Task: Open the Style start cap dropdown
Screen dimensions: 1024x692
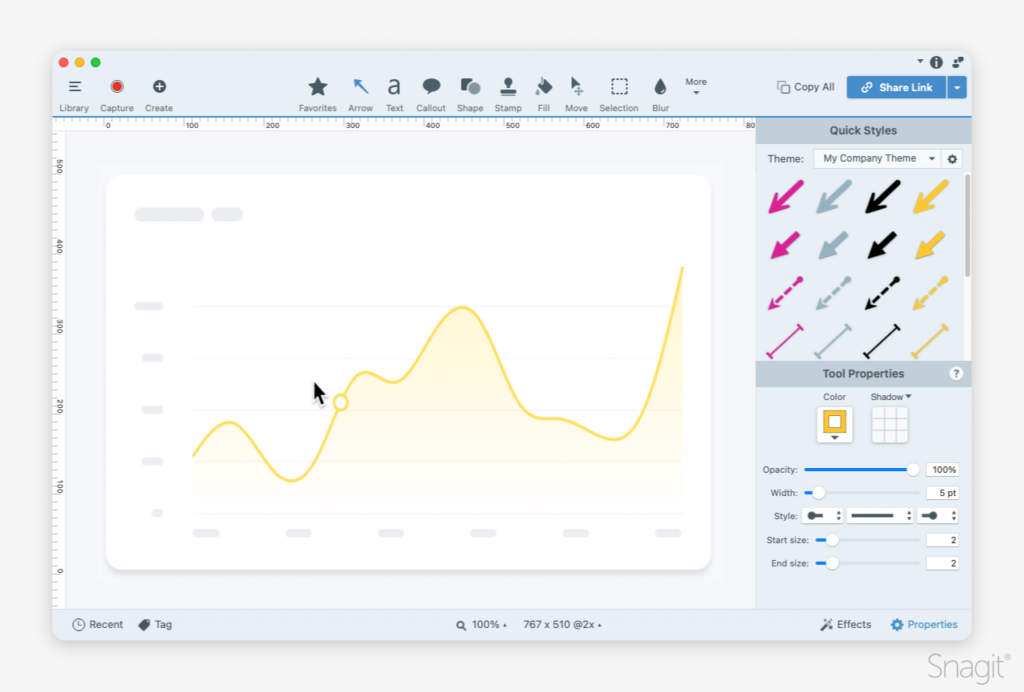Action: pyautogui.click(x=823, y=516)
